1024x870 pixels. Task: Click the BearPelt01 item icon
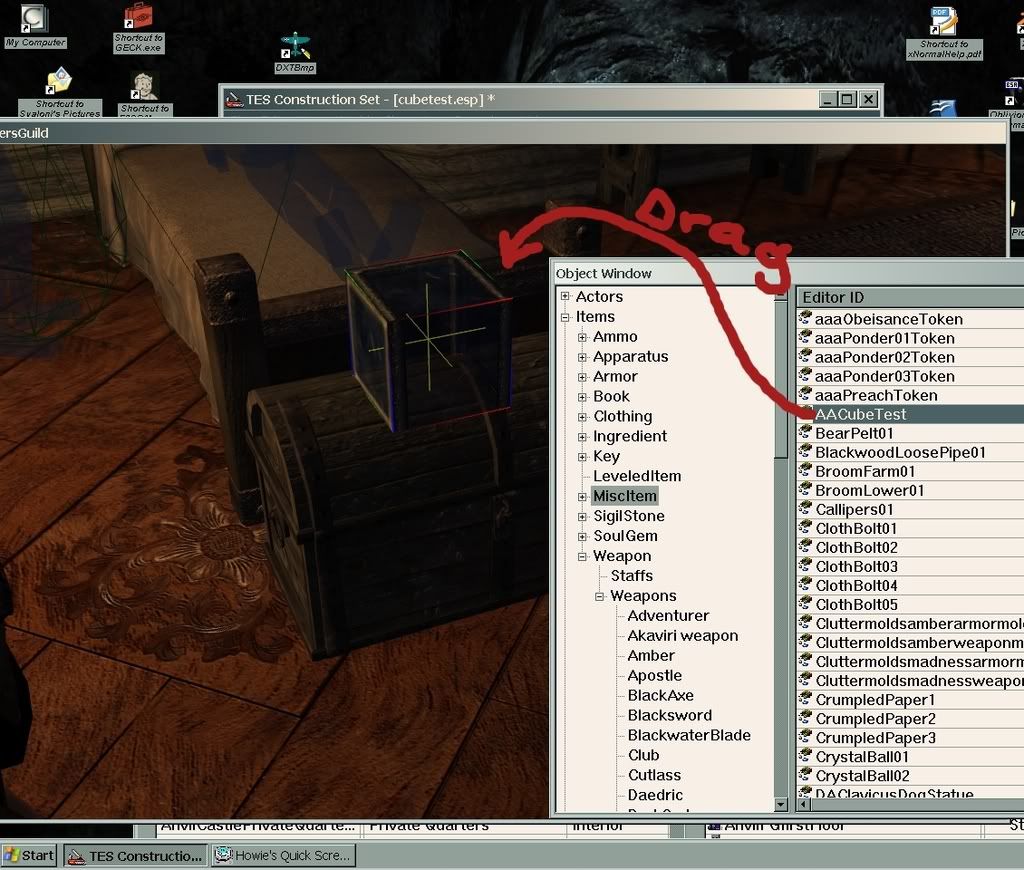(805, 432)
